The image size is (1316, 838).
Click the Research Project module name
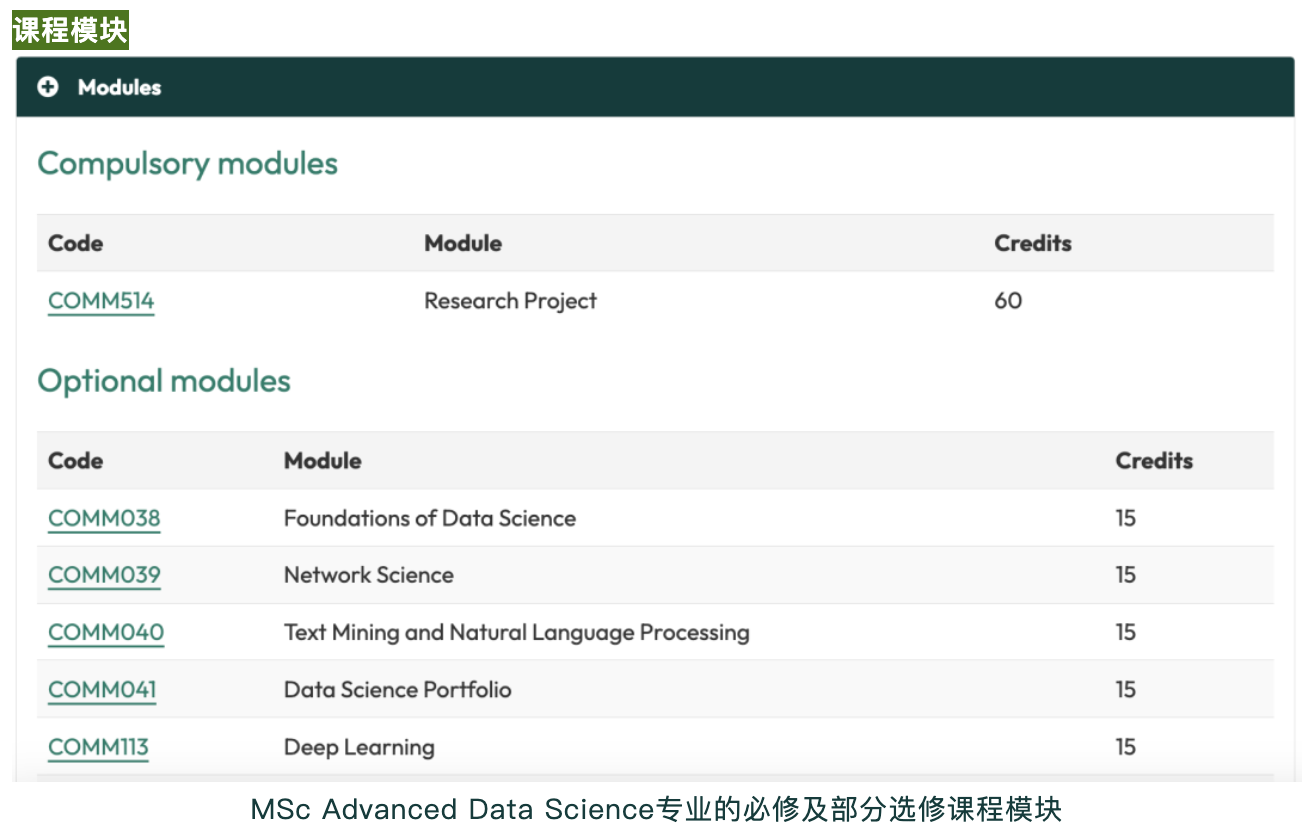tap(510, 301)
